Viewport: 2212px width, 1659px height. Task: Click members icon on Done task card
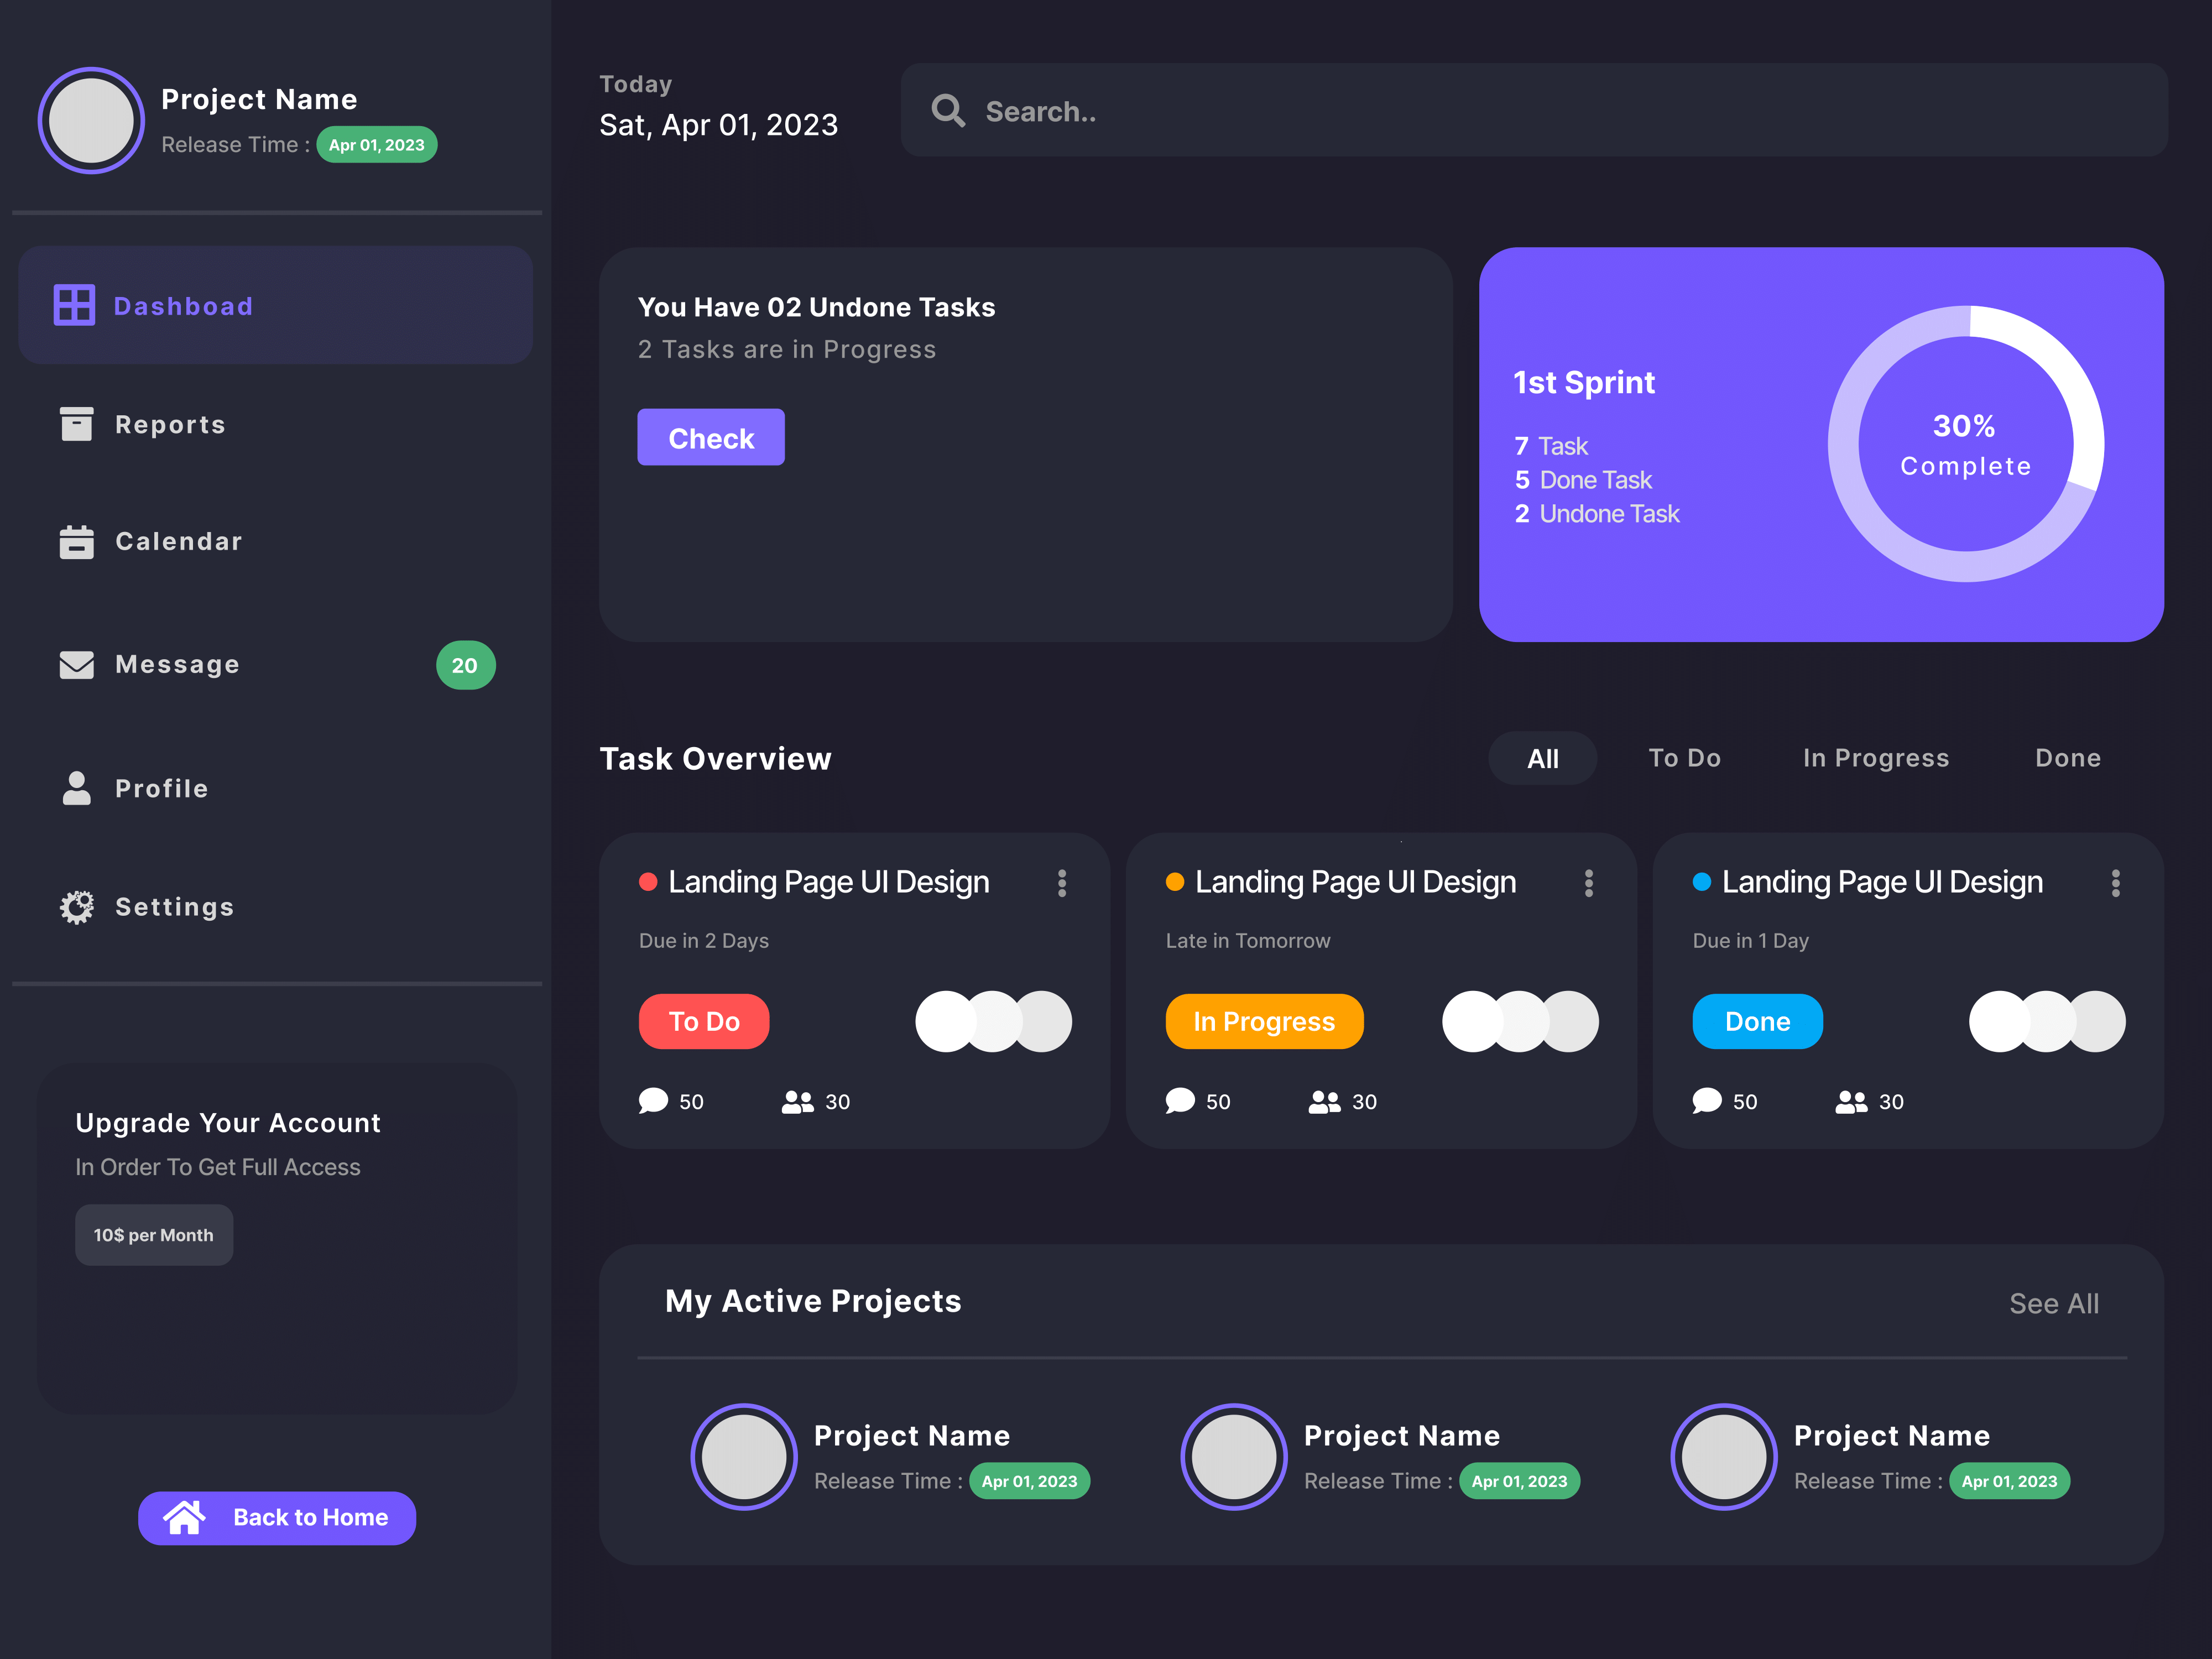tap(1851, 1101)
